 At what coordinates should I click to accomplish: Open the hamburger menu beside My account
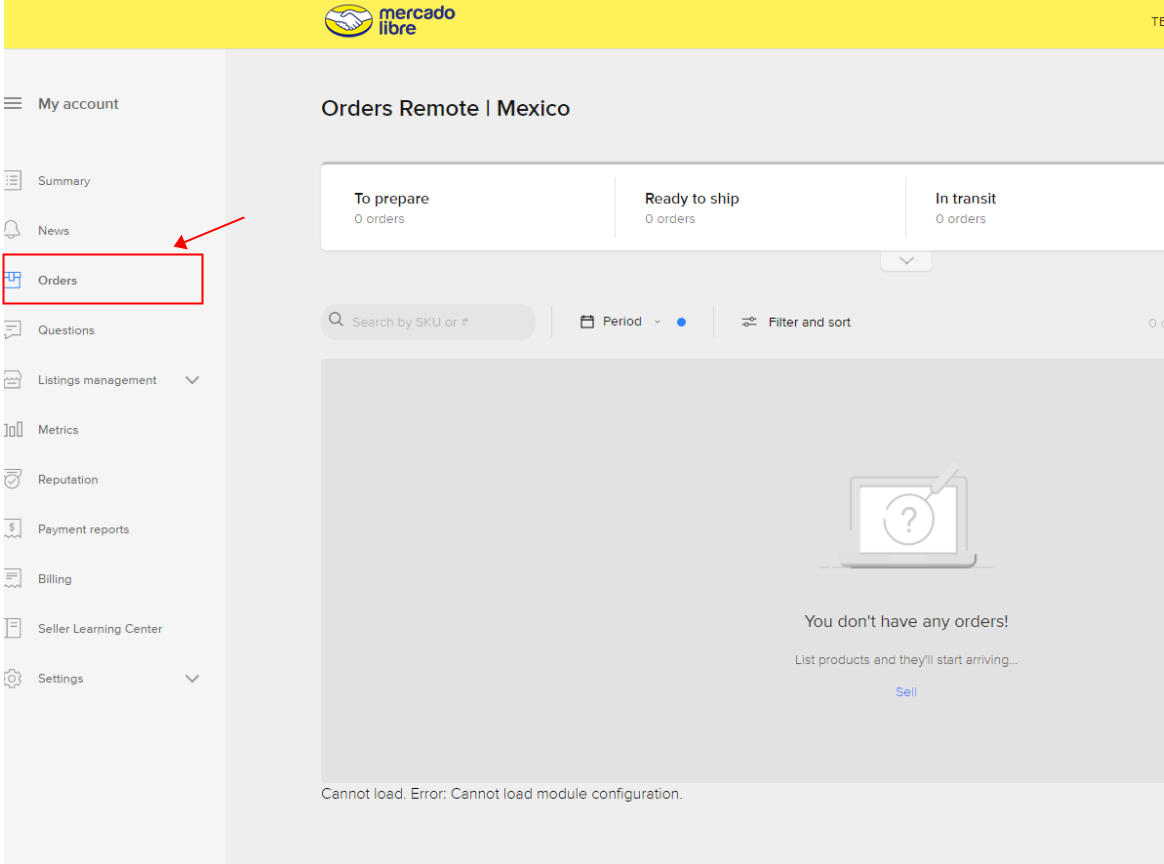click(13, 104)
